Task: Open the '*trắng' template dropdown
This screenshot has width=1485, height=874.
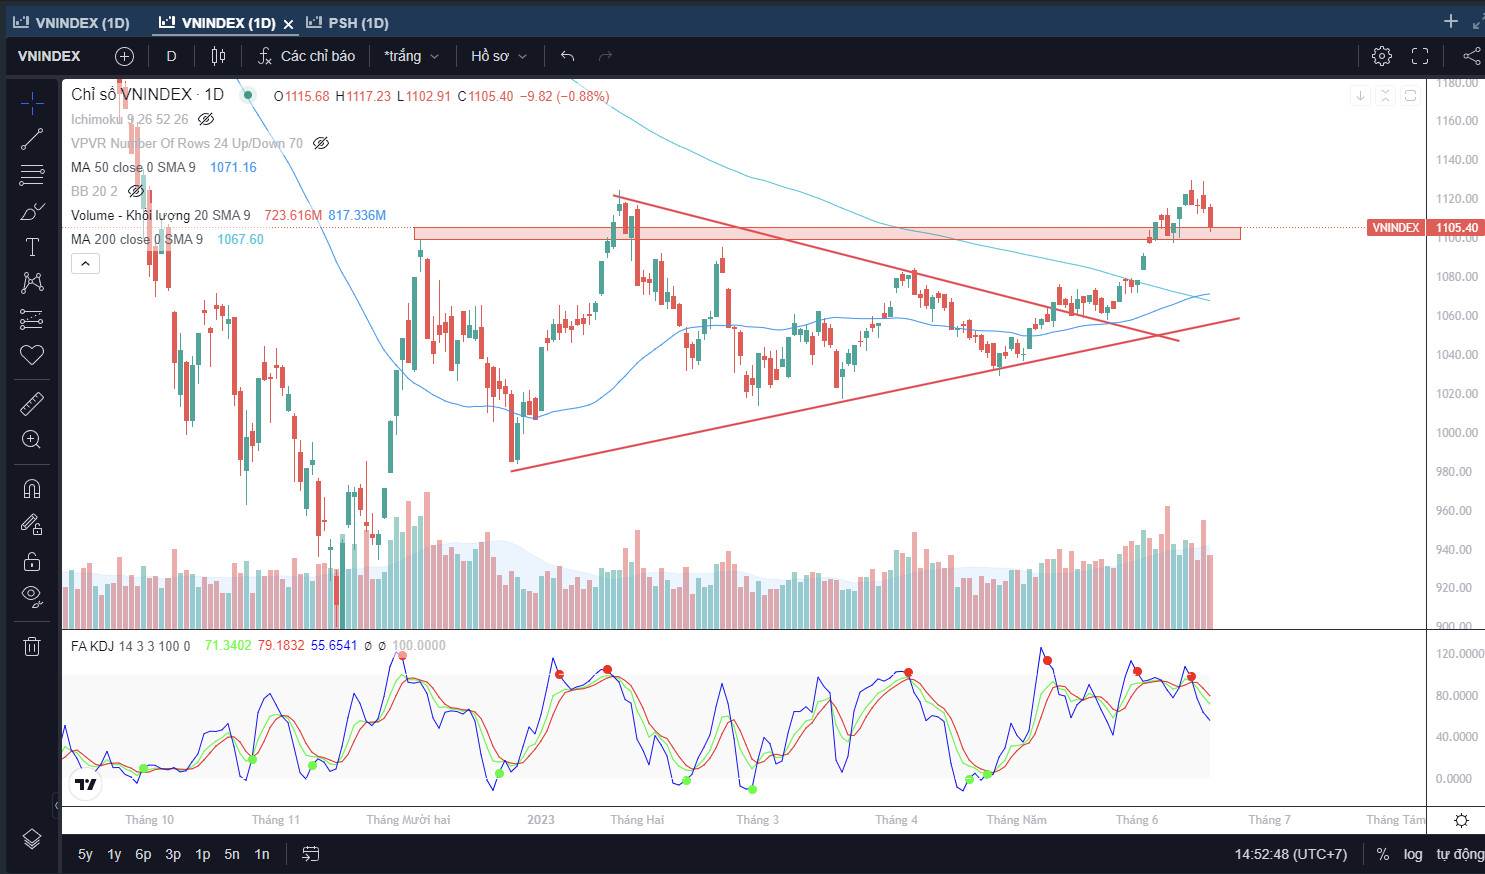Action: (x=411, y=56)
